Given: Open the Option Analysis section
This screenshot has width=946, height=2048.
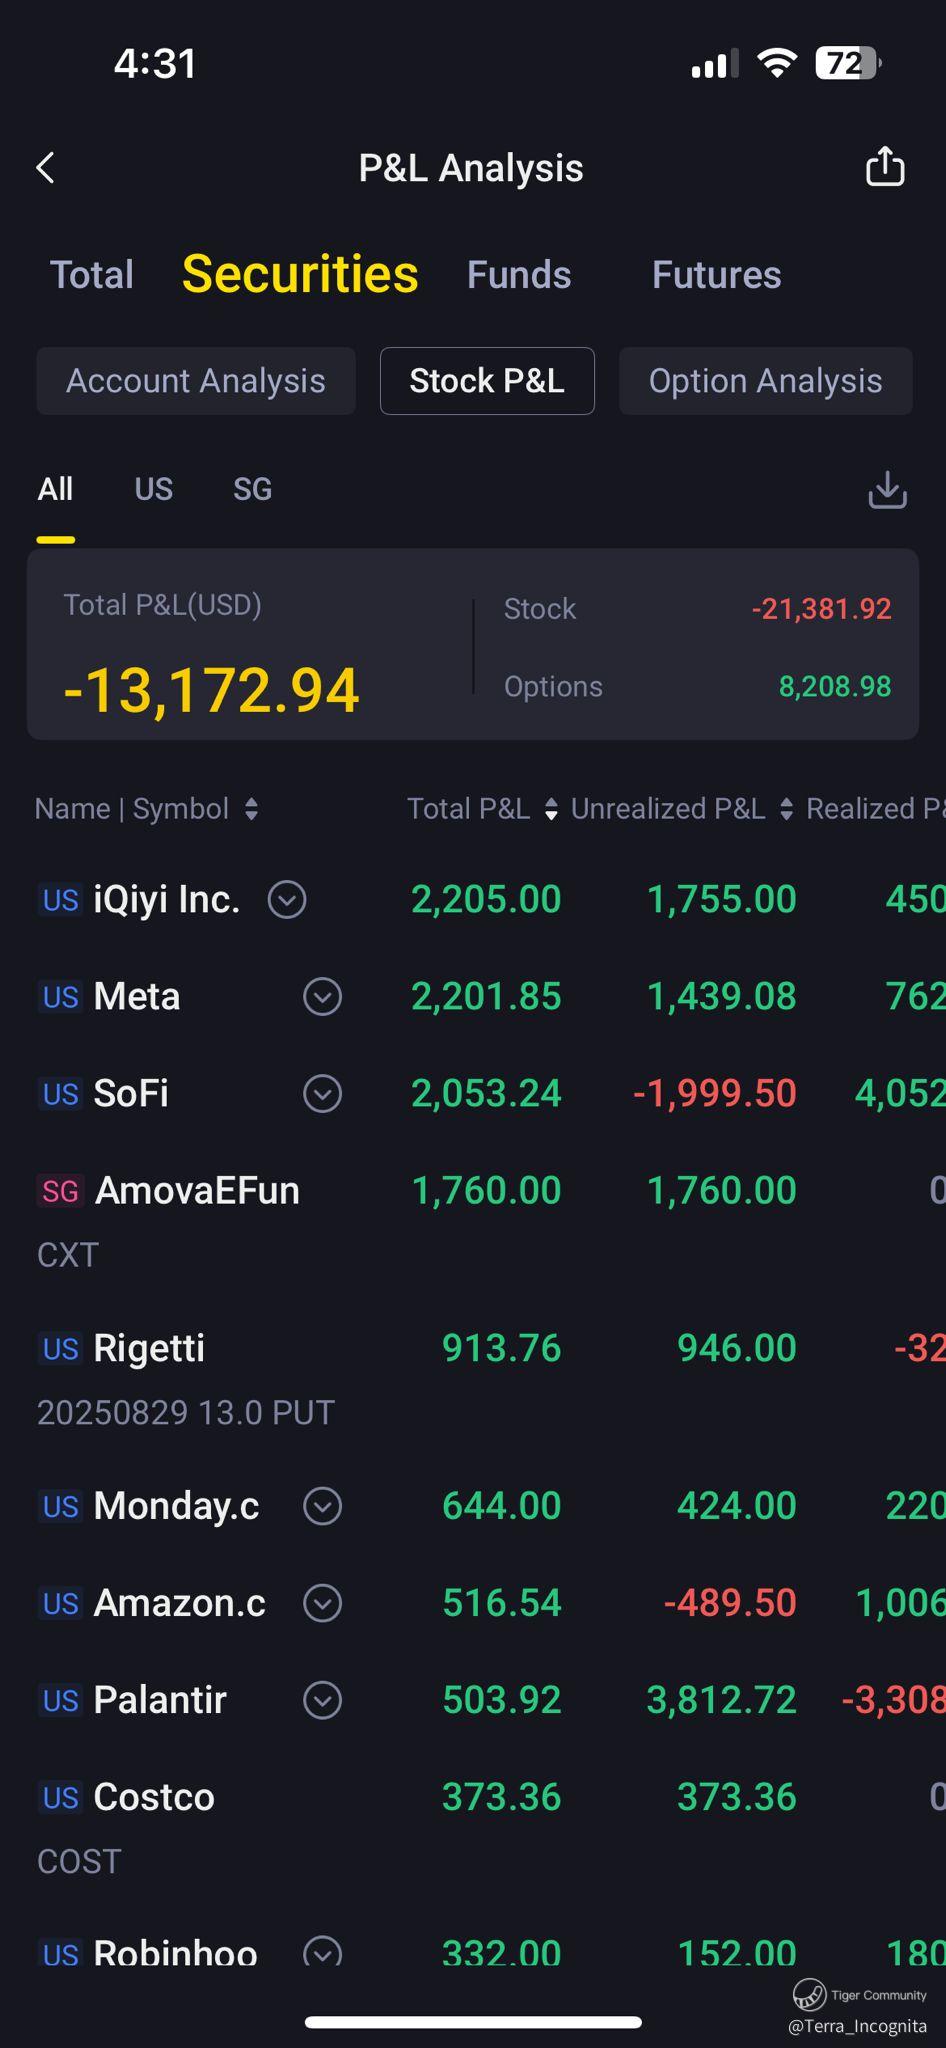Looking at the screenshot, I should click(x=766, y=381).
